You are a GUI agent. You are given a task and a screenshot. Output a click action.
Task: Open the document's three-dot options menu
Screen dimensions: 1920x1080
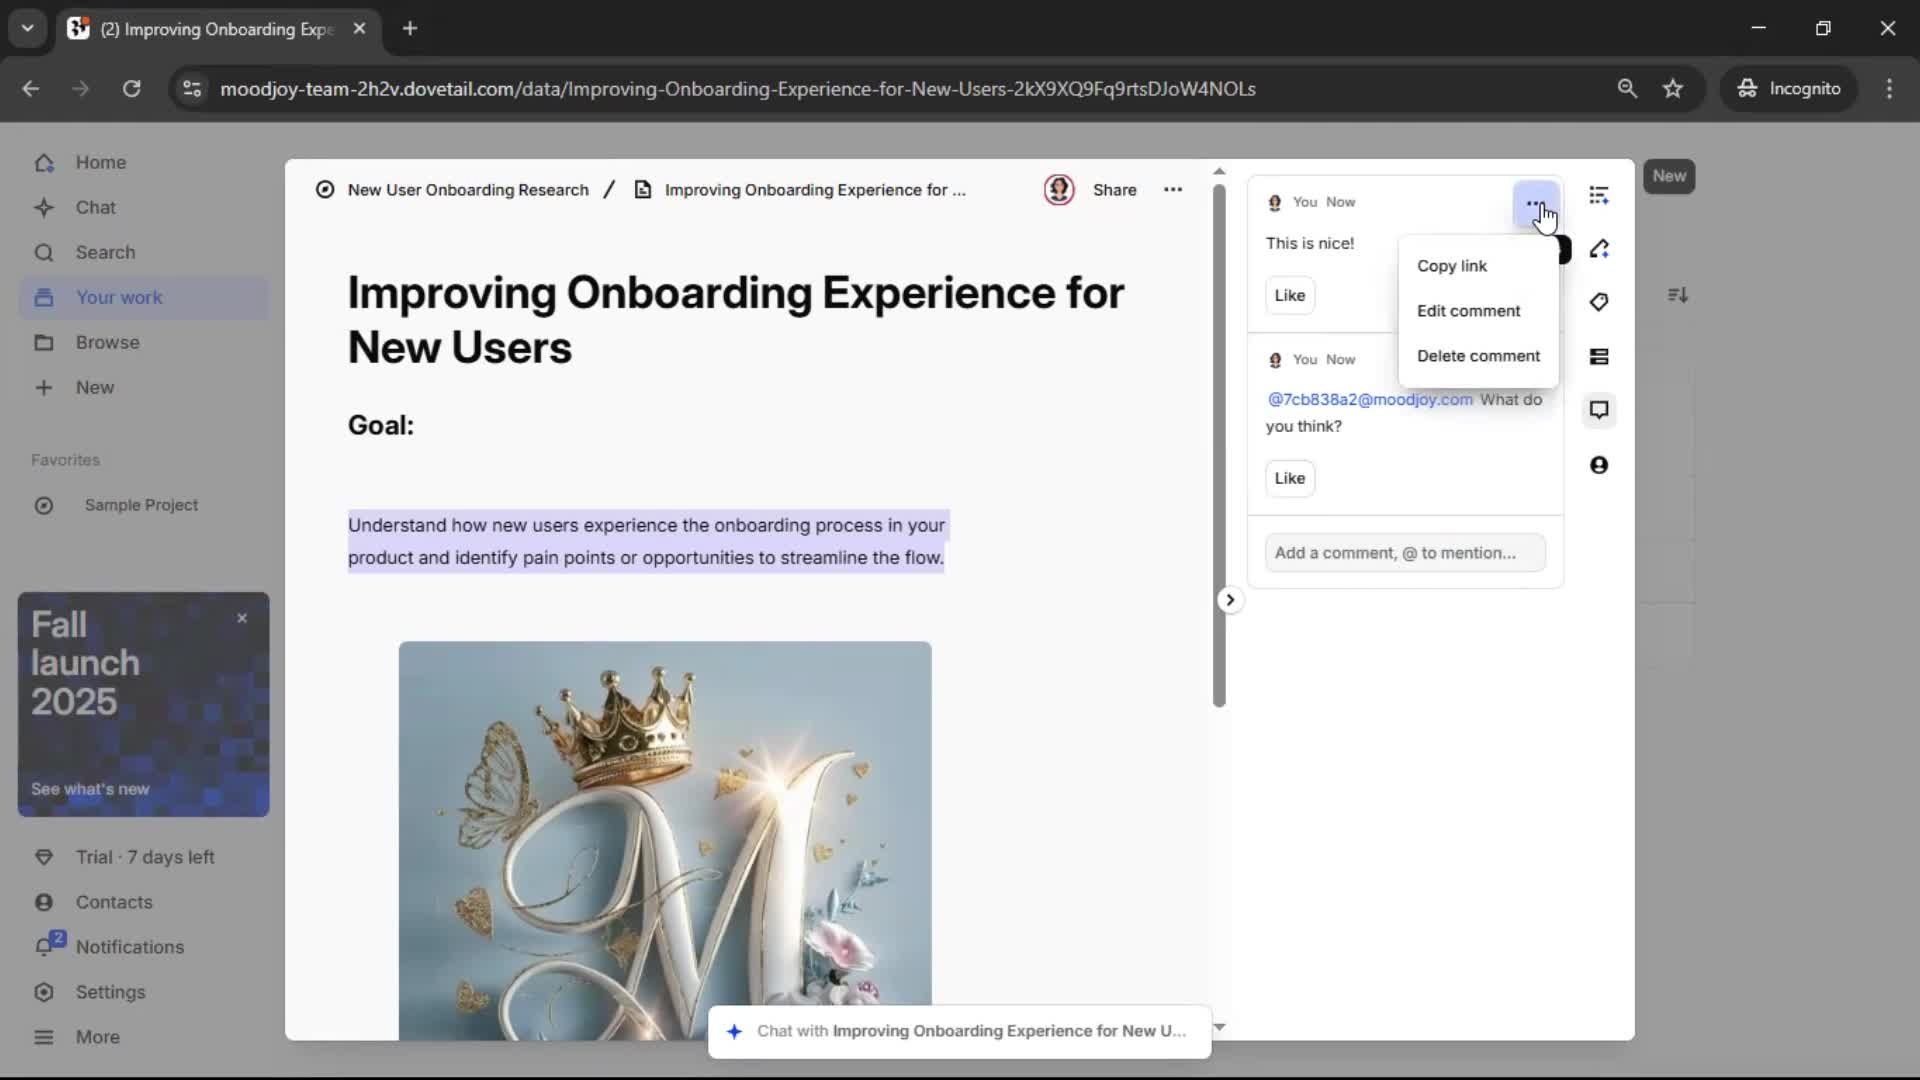pyautogui.click(x=1173, y=190)
